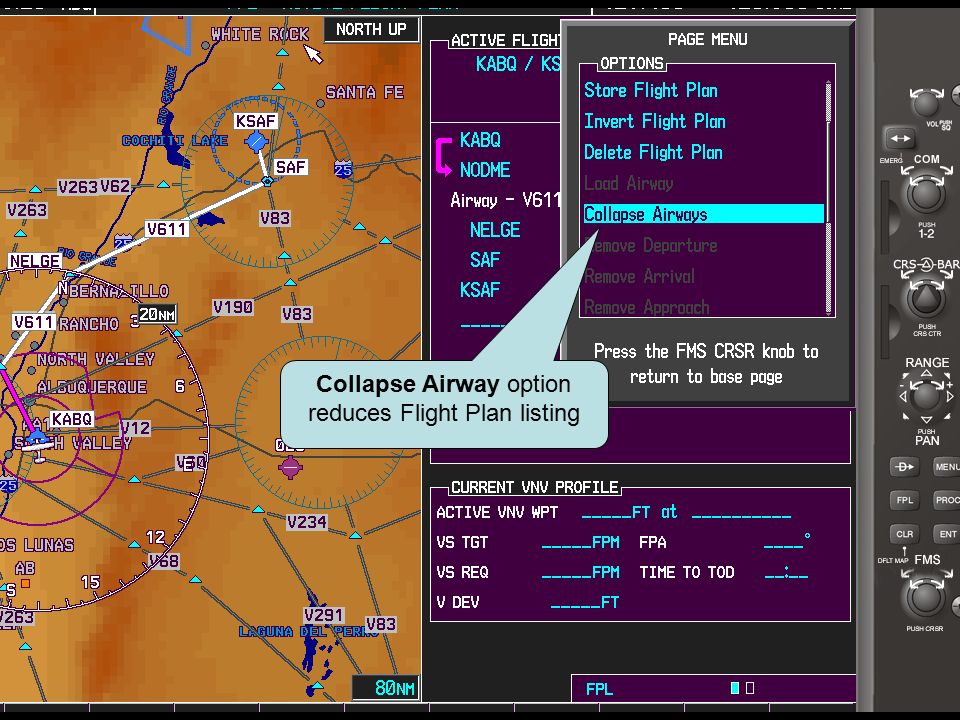Viewport: 960px width, 720px height.
Task: Click the NELGE label on map
Action: point(35,261)
